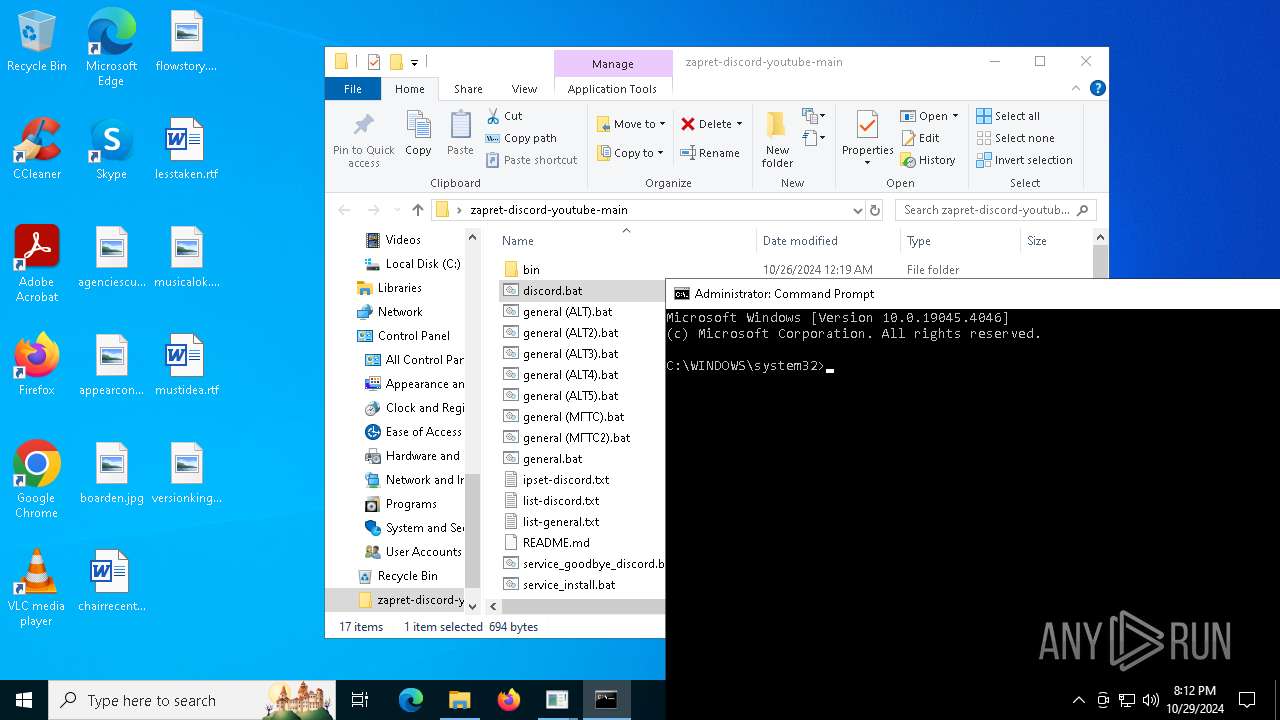Image resolution: width=1280 pixels, height=720 pixels.
Task: Click the taskbar search box
Action: (x=193, y=700)
